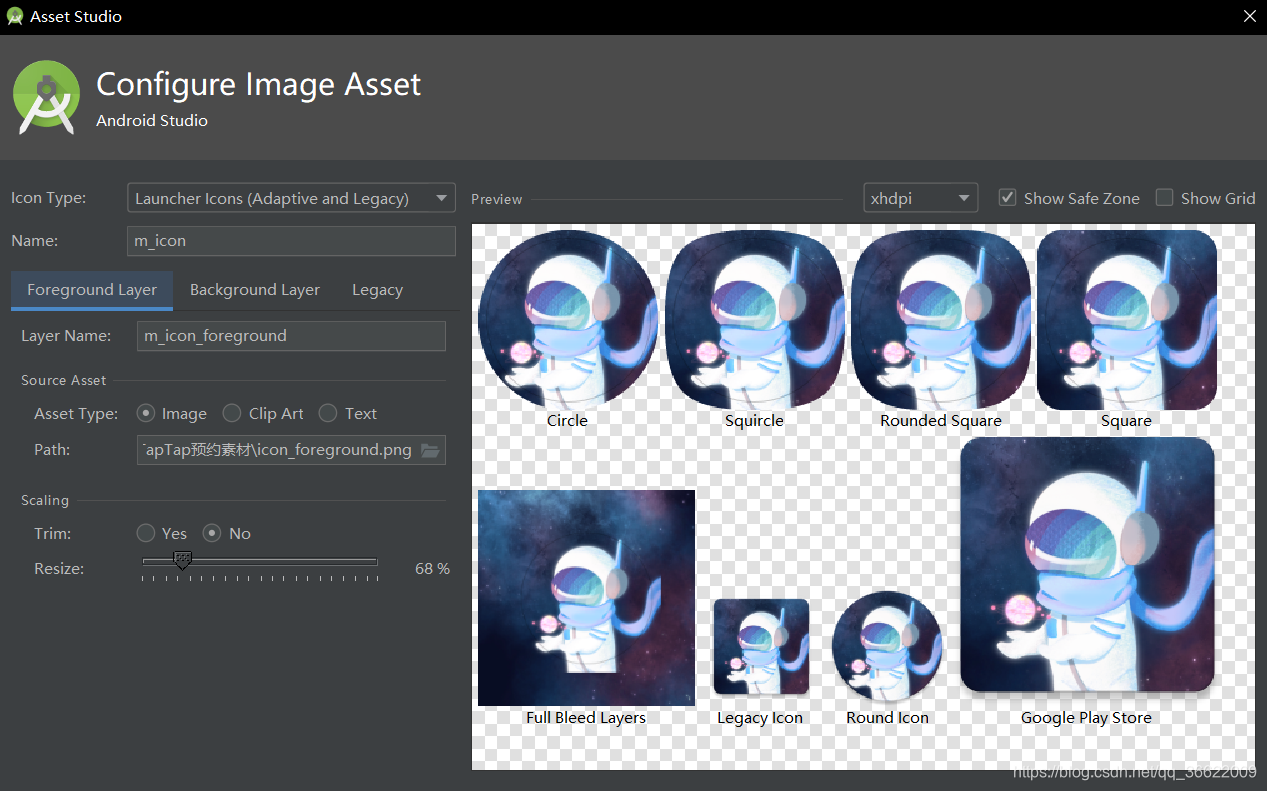
Task: Switch to the Legacy tab
Action: click(377, 290)
